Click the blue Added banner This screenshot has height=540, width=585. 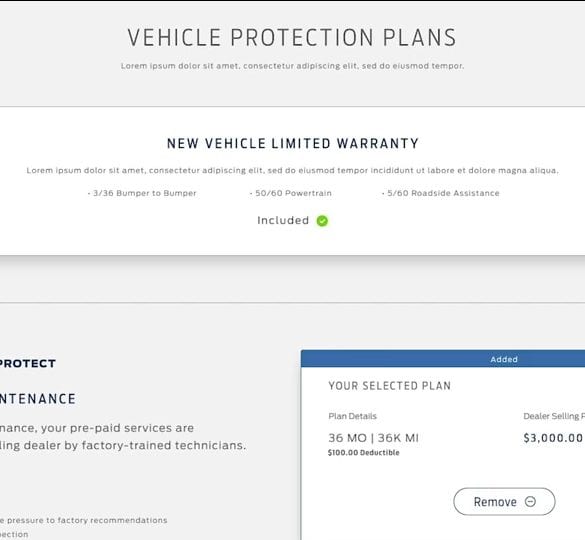443,359
